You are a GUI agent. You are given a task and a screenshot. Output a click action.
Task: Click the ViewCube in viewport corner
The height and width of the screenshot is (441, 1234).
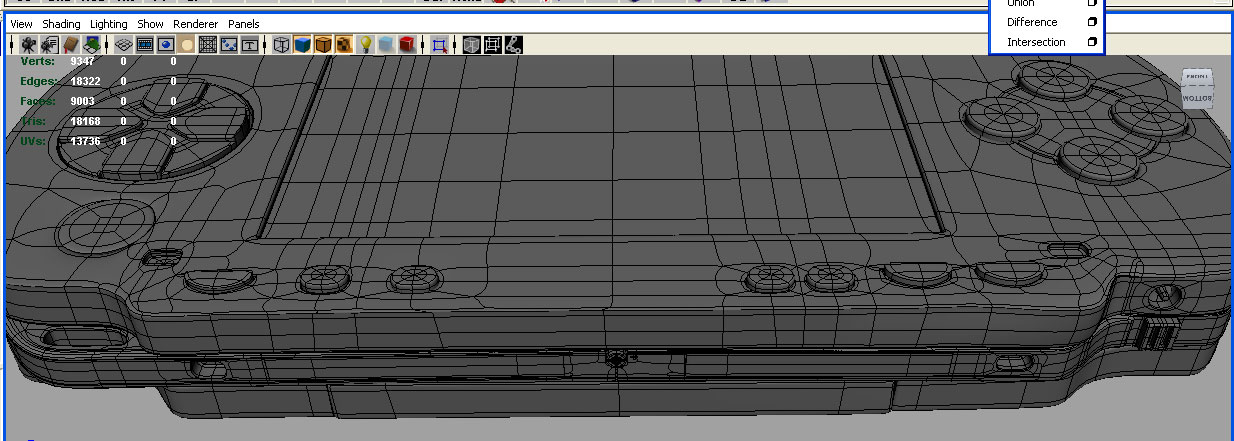pyautogui.click(x=1196, y=88)
